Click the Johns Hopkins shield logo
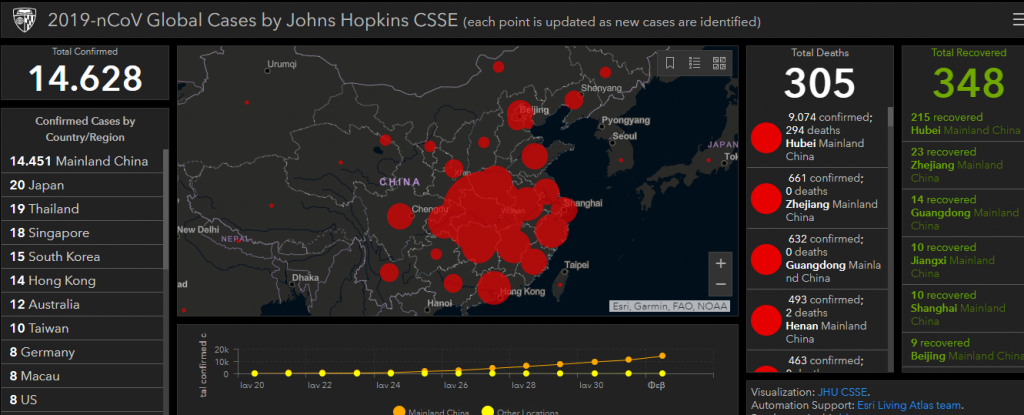1024x415 pixels. coord(21,20)
